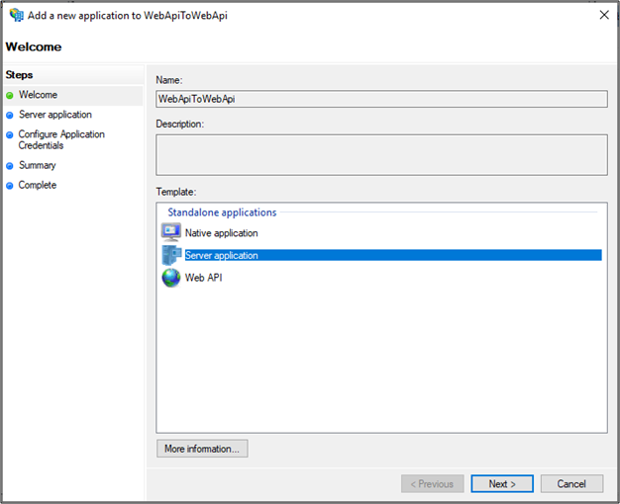The width and height of the screenshot is (620, 504).
Task: Click the Standalone applications group header
Action: [222, 212]
